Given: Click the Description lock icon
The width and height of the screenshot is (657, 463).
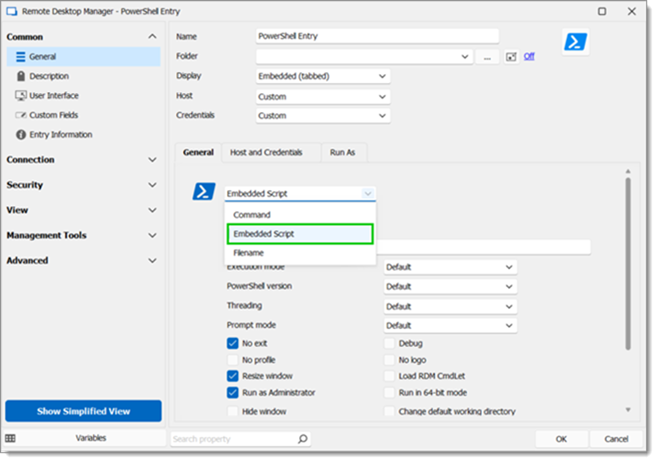Looking at the screenshot, I should (x=21, y=76).
